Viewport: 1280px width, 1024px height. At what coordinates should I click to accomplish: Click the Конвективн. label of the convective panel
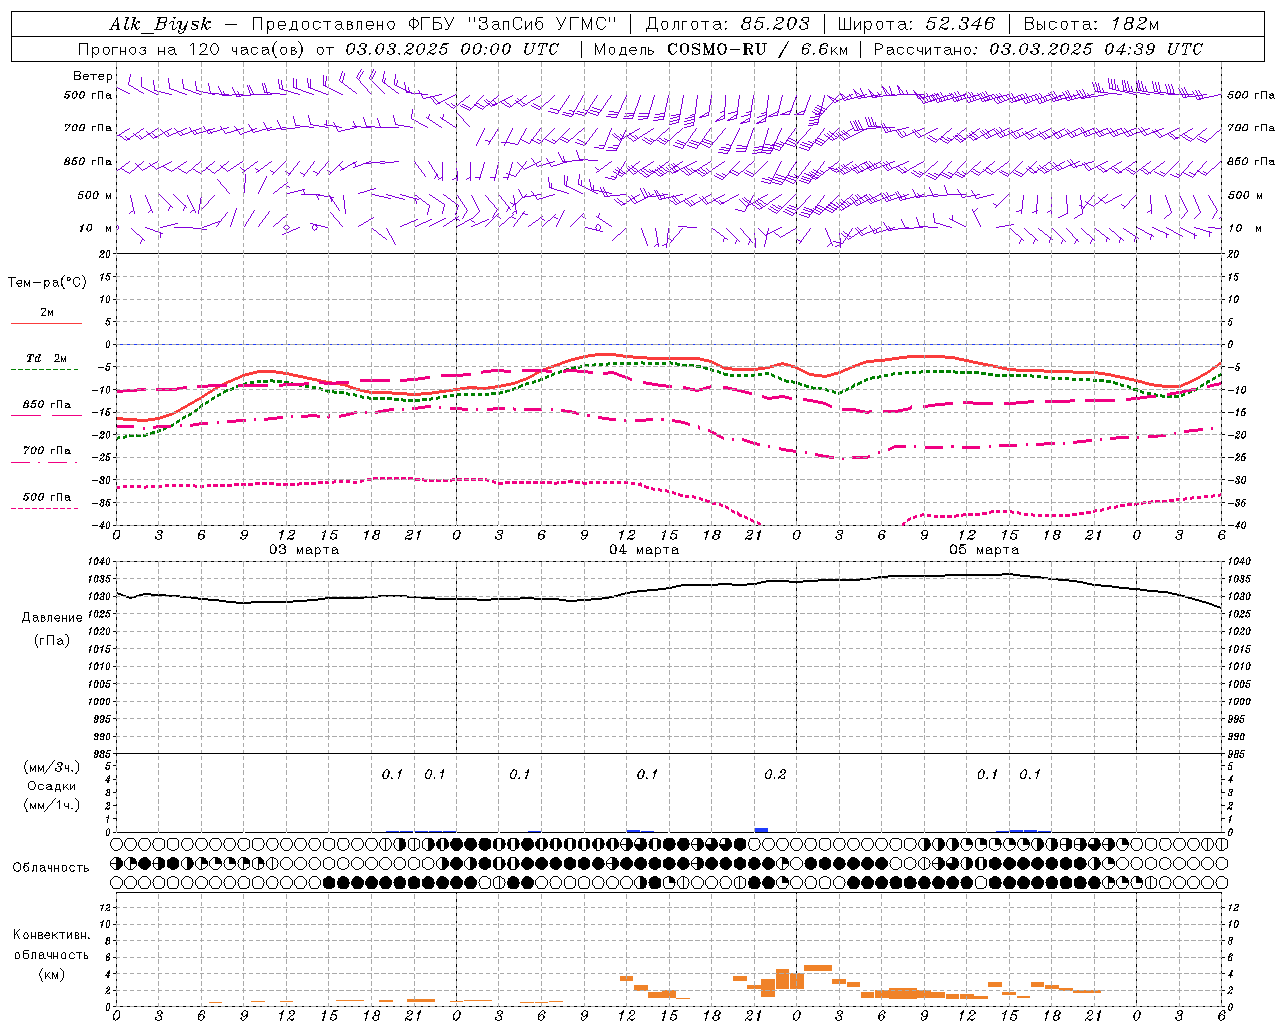click(51, 935)
